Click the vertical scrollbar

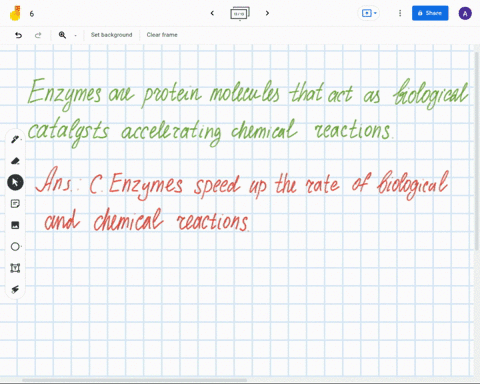[x=477, y=150]
